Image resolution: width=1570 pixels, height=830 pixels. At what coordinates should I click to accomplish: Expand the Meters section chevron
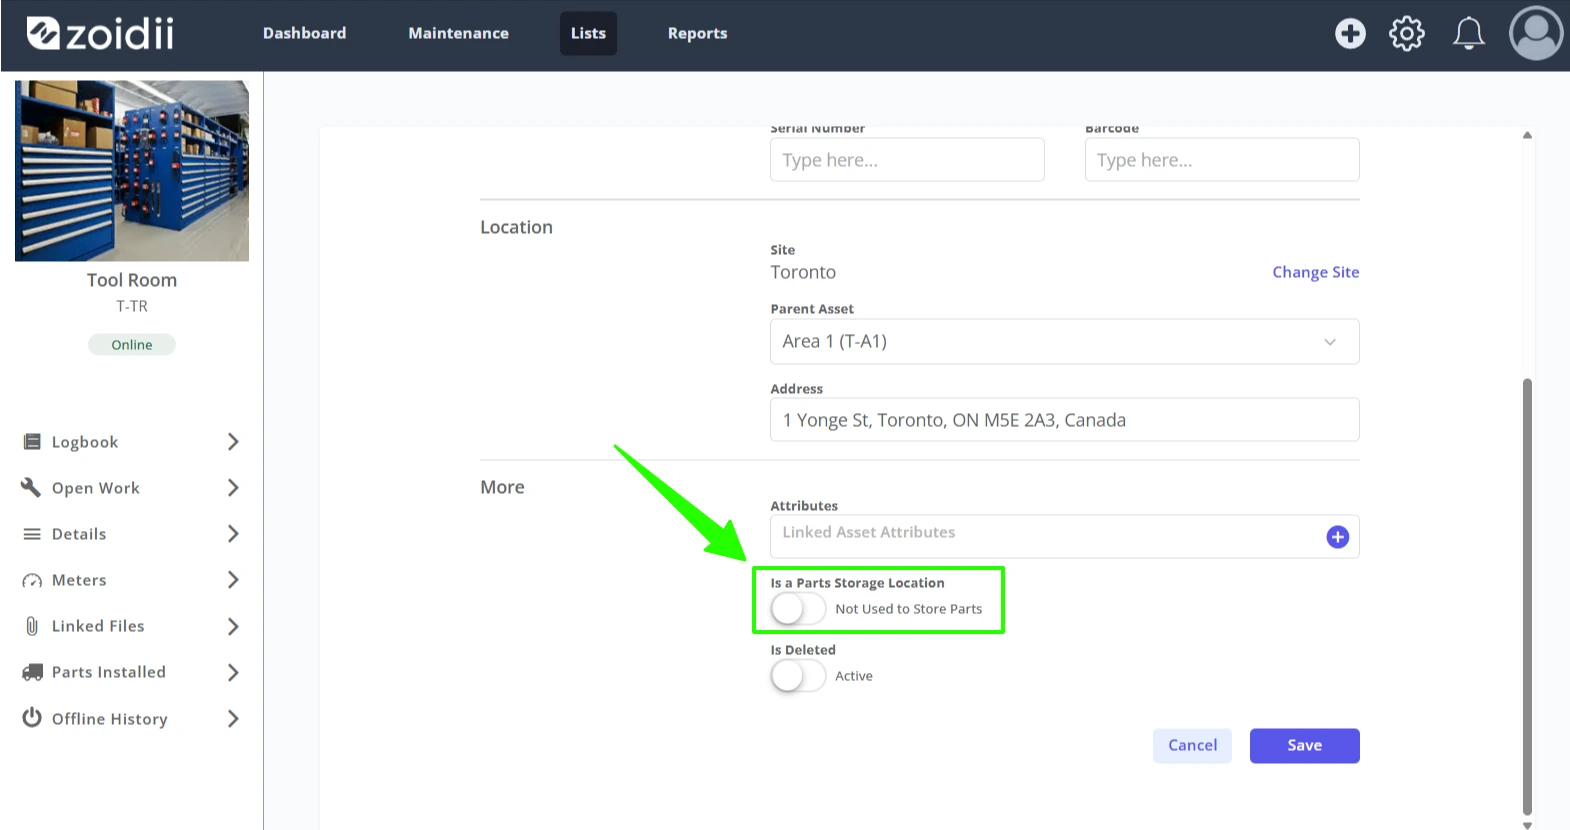pyautogui.click(x=233, y=580)
